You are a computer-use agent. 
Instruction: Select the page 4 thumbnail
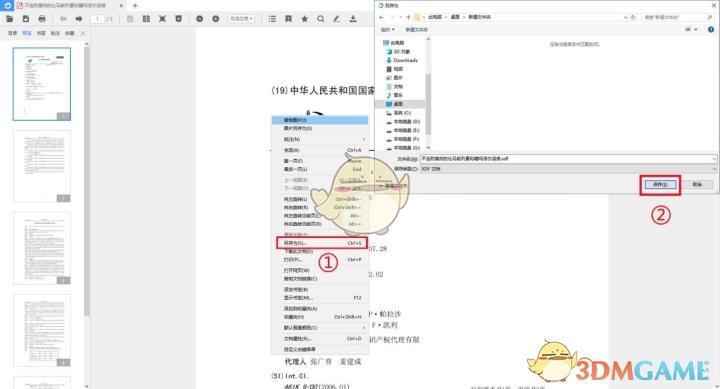point(42,331)
